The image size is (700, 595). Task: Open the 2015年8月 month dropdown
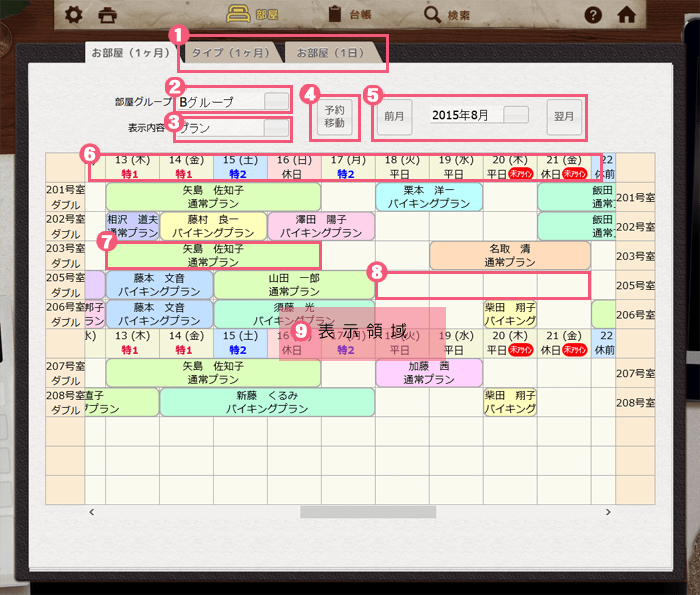tap(515, 115)
